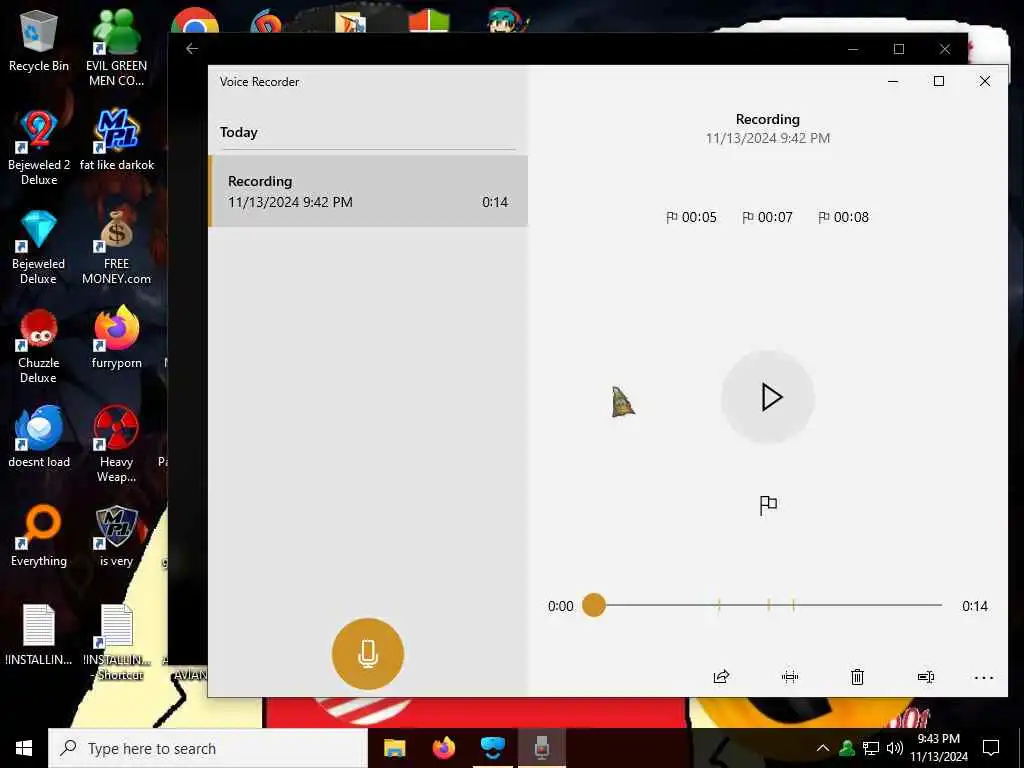Start a new recording with microphone button
1024x768 pixels.
click(x=368, y=654)
